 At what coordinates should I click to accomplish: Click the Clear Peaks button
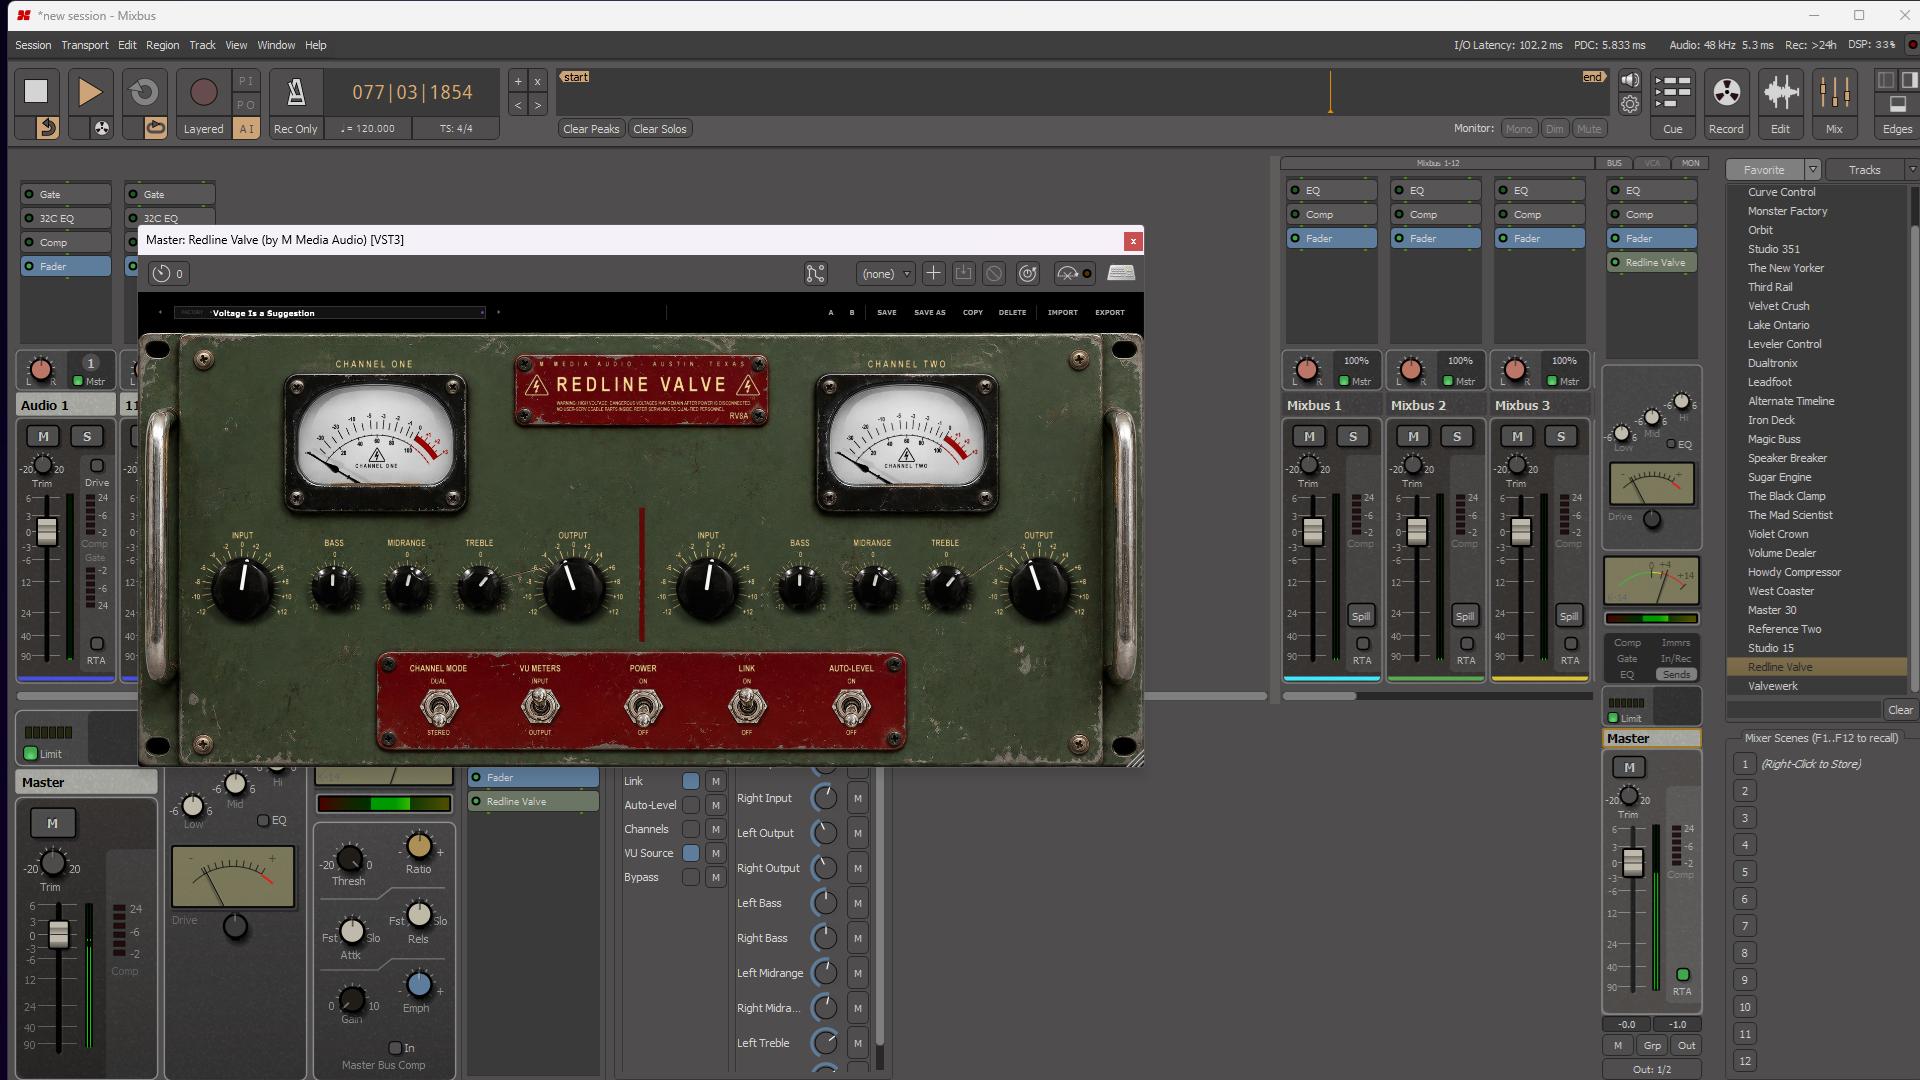[591, 129]
